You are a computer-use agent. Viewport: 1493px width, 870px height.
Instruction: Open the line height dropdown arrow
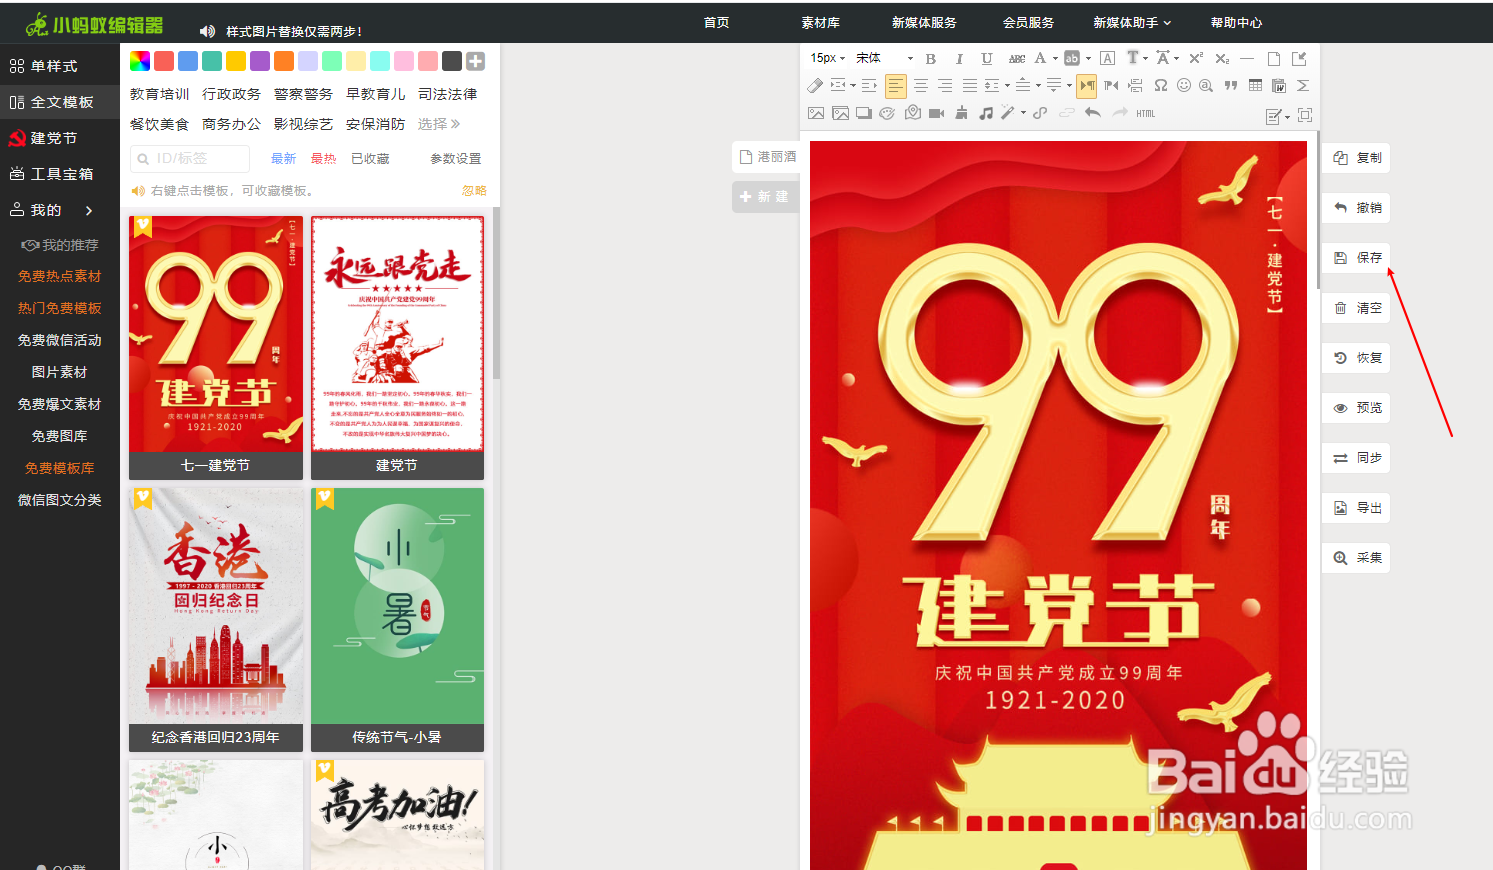[x=1008, y=86]
